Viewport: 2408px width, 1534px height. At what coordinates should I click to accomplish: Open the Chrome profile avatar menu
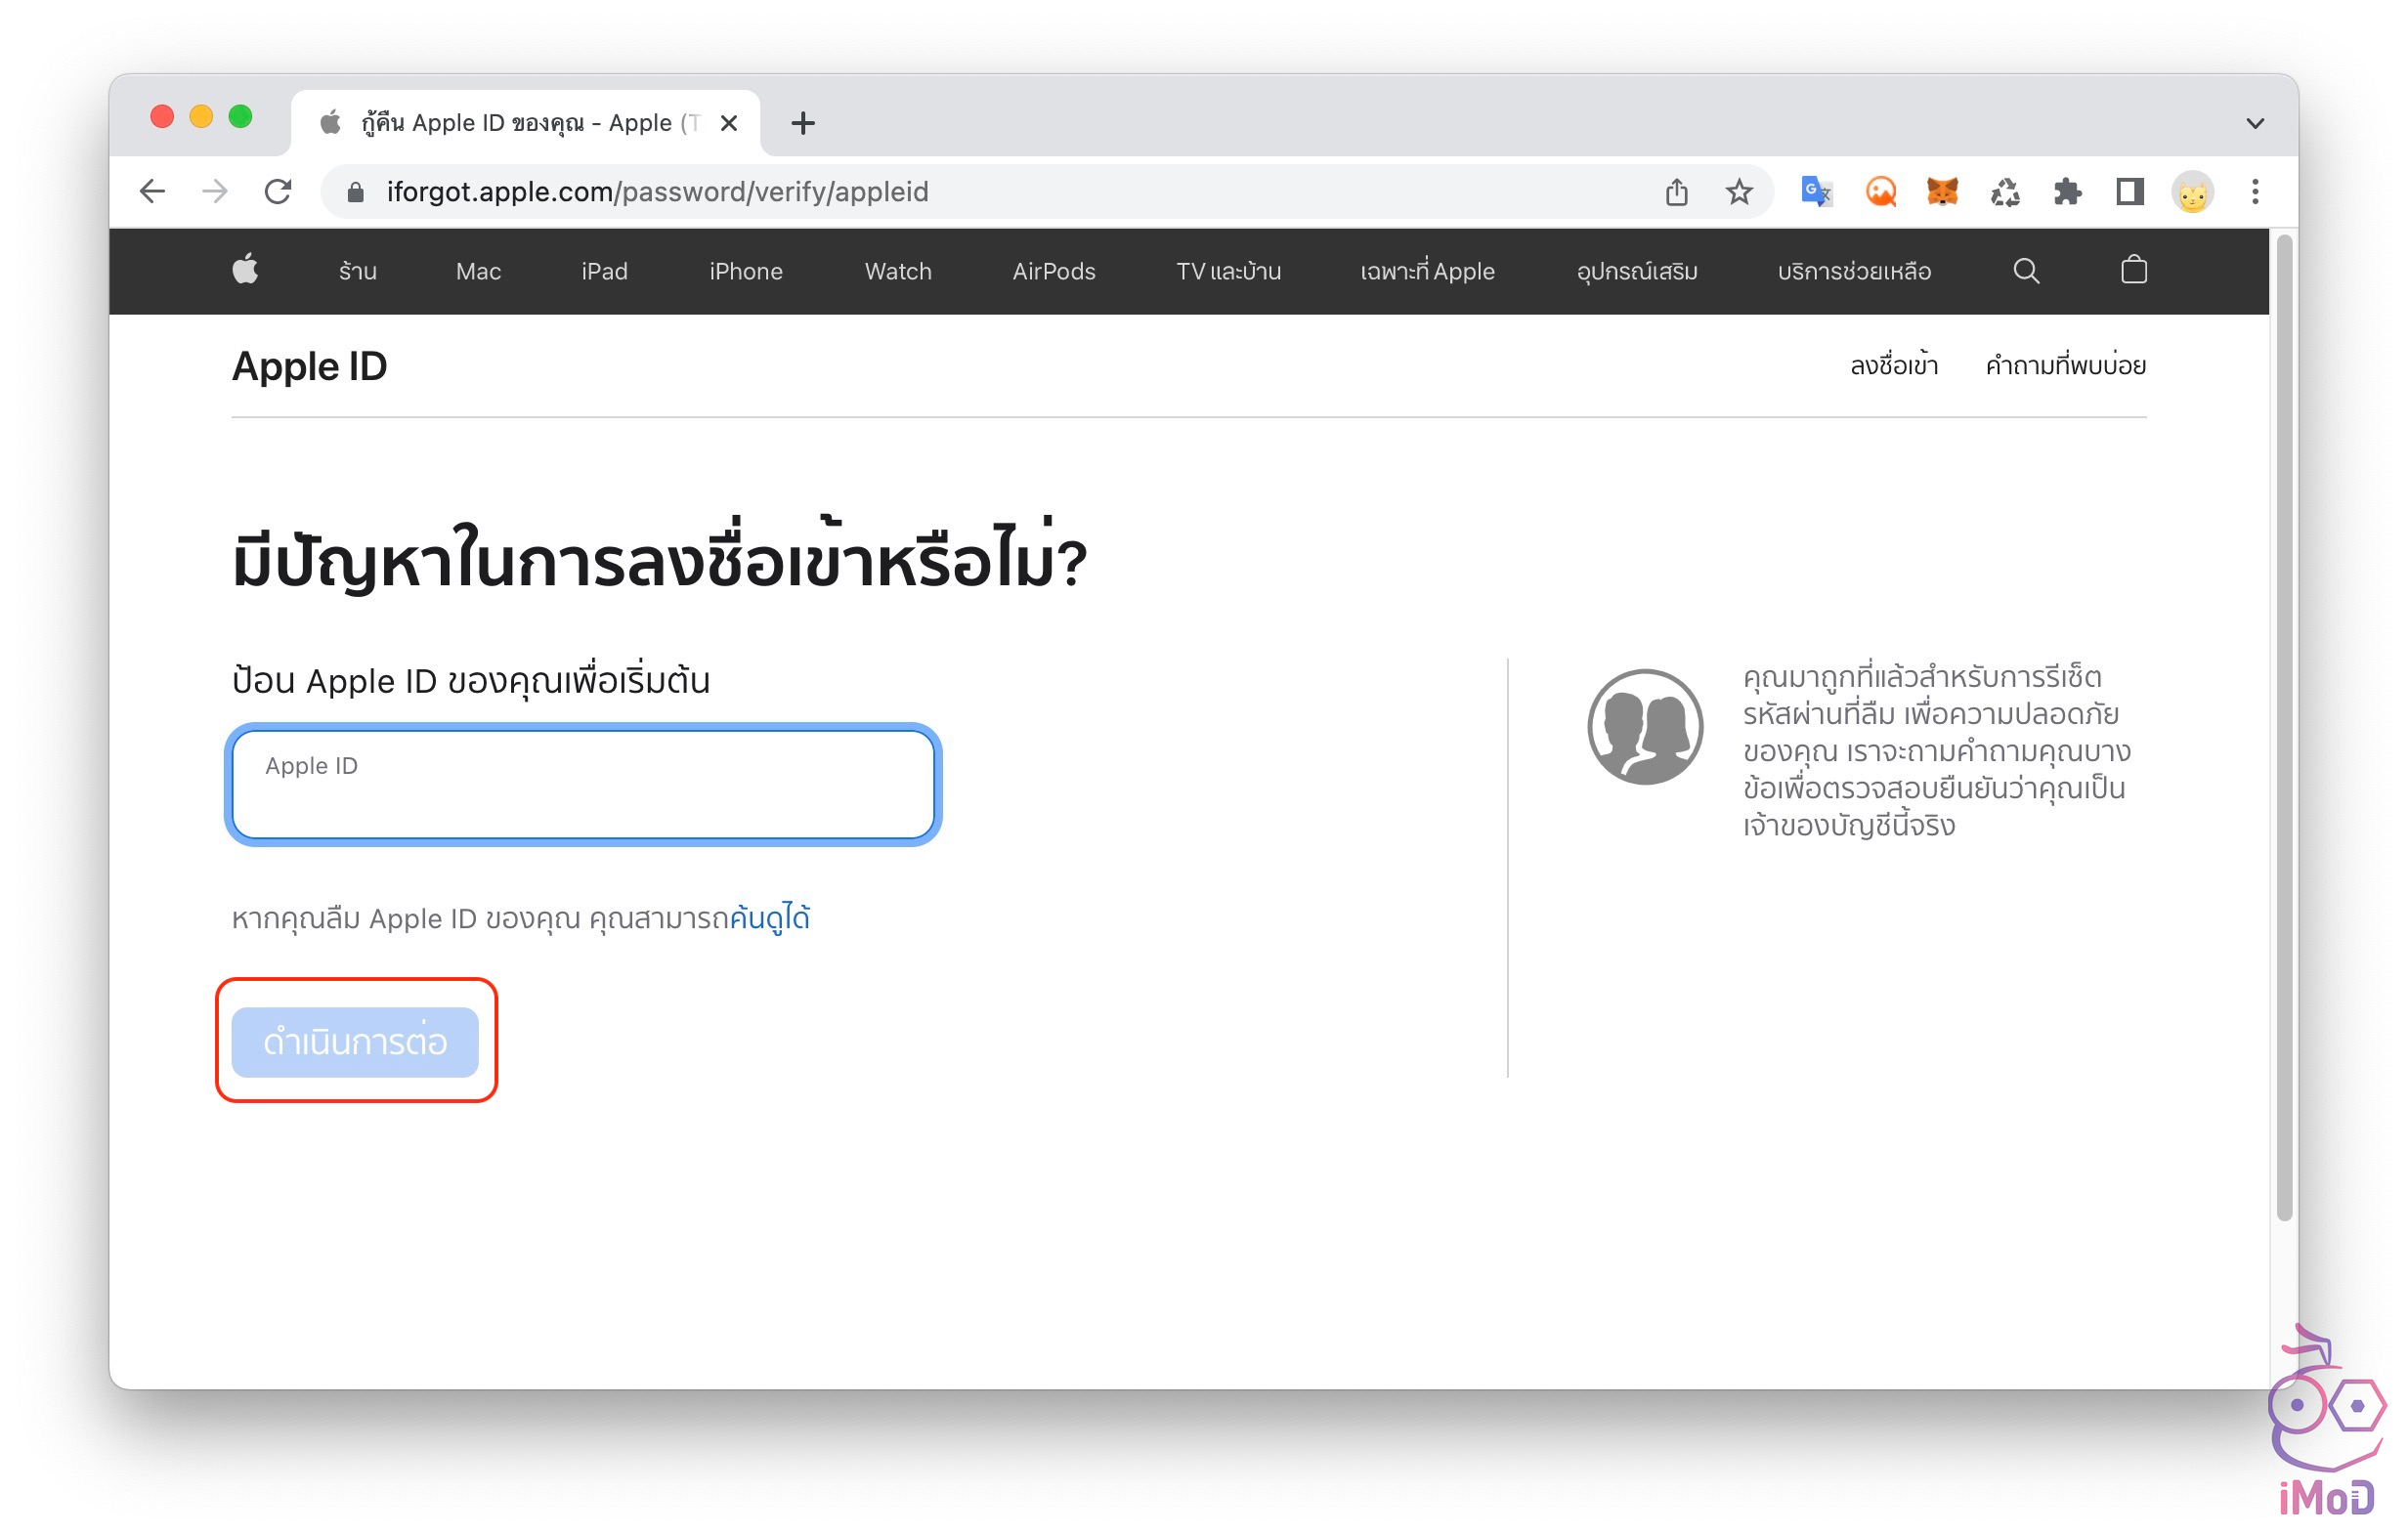(x=2192, y=192)
